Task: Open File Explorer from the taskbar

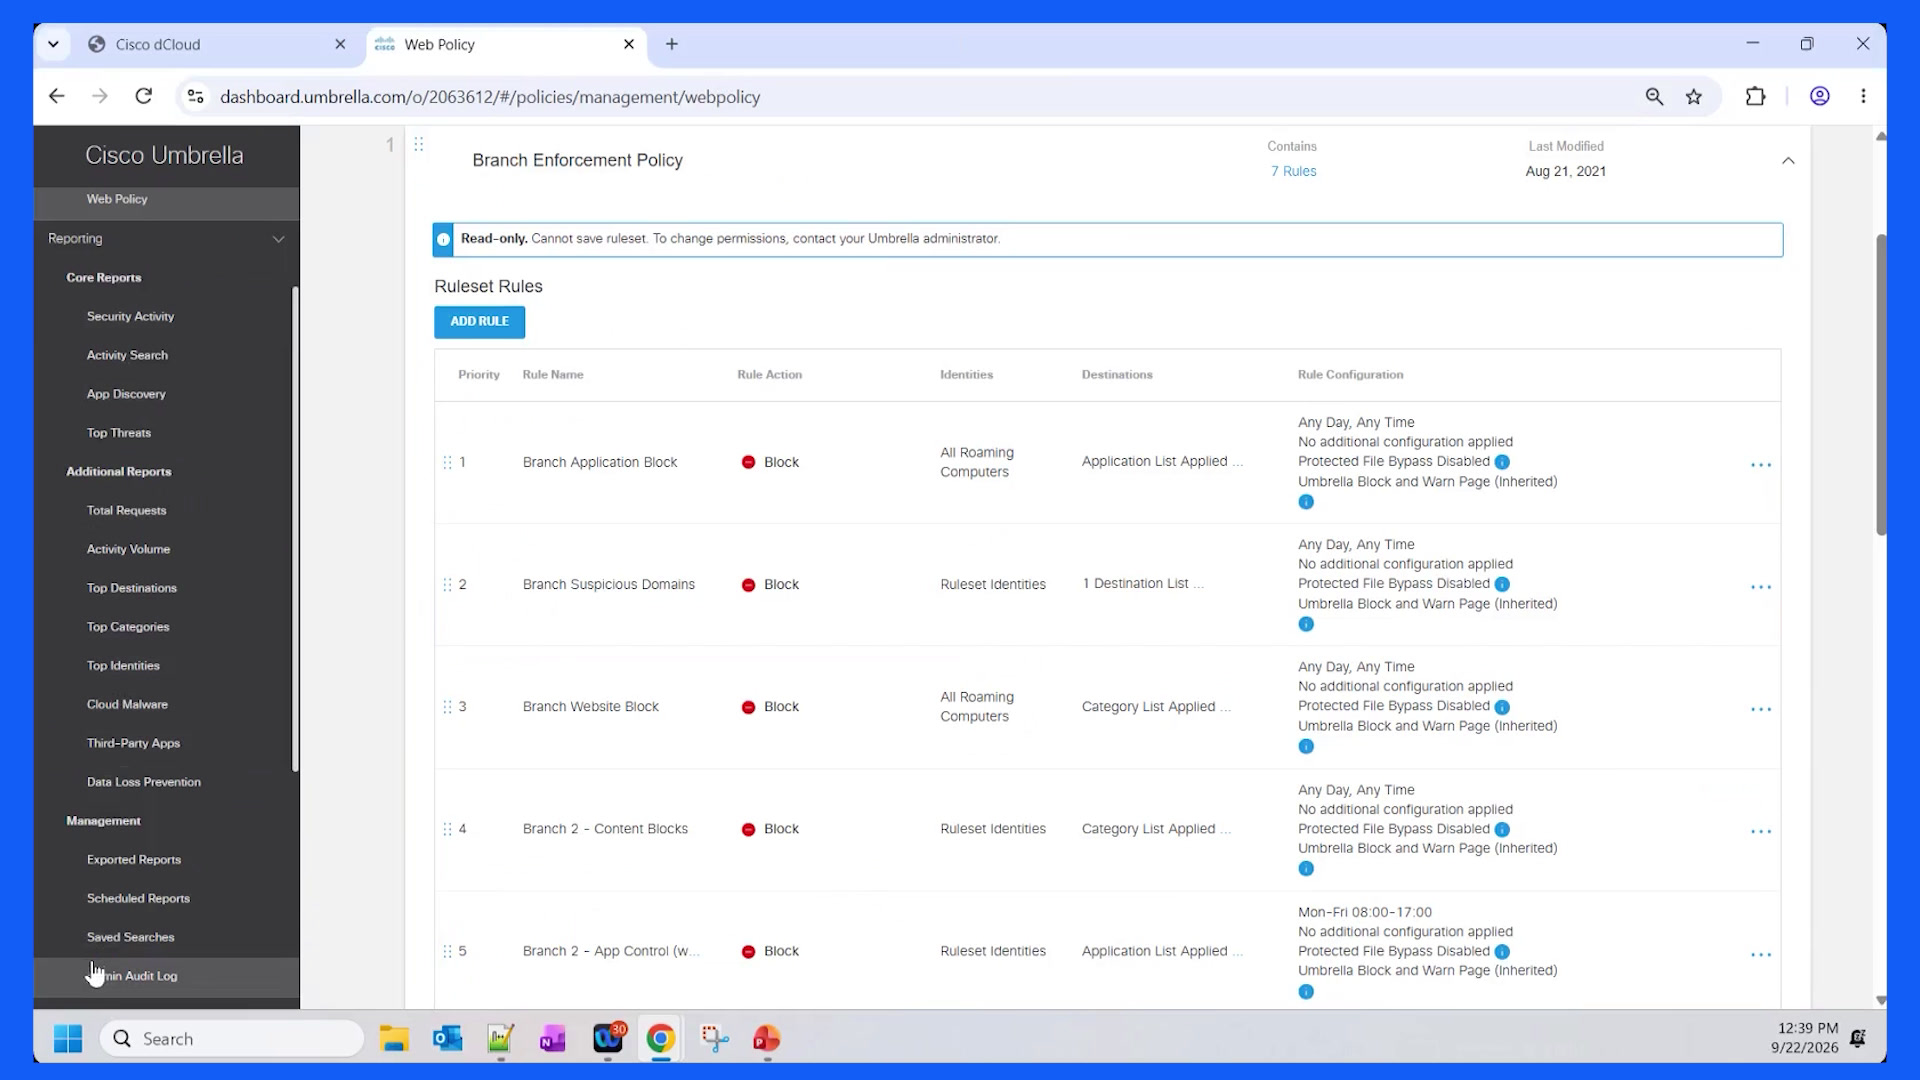Action: [x=394, y=1039]
